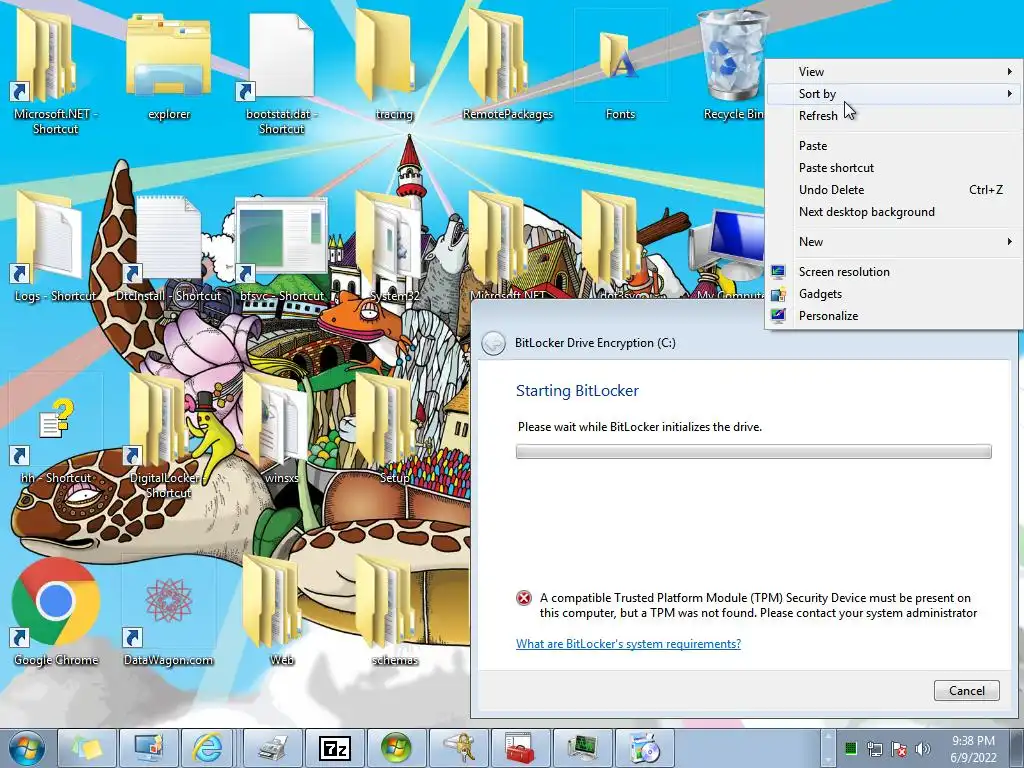Open Personalize from the context menu
Screen dimensions: 1024x768
tap(893, 315)
